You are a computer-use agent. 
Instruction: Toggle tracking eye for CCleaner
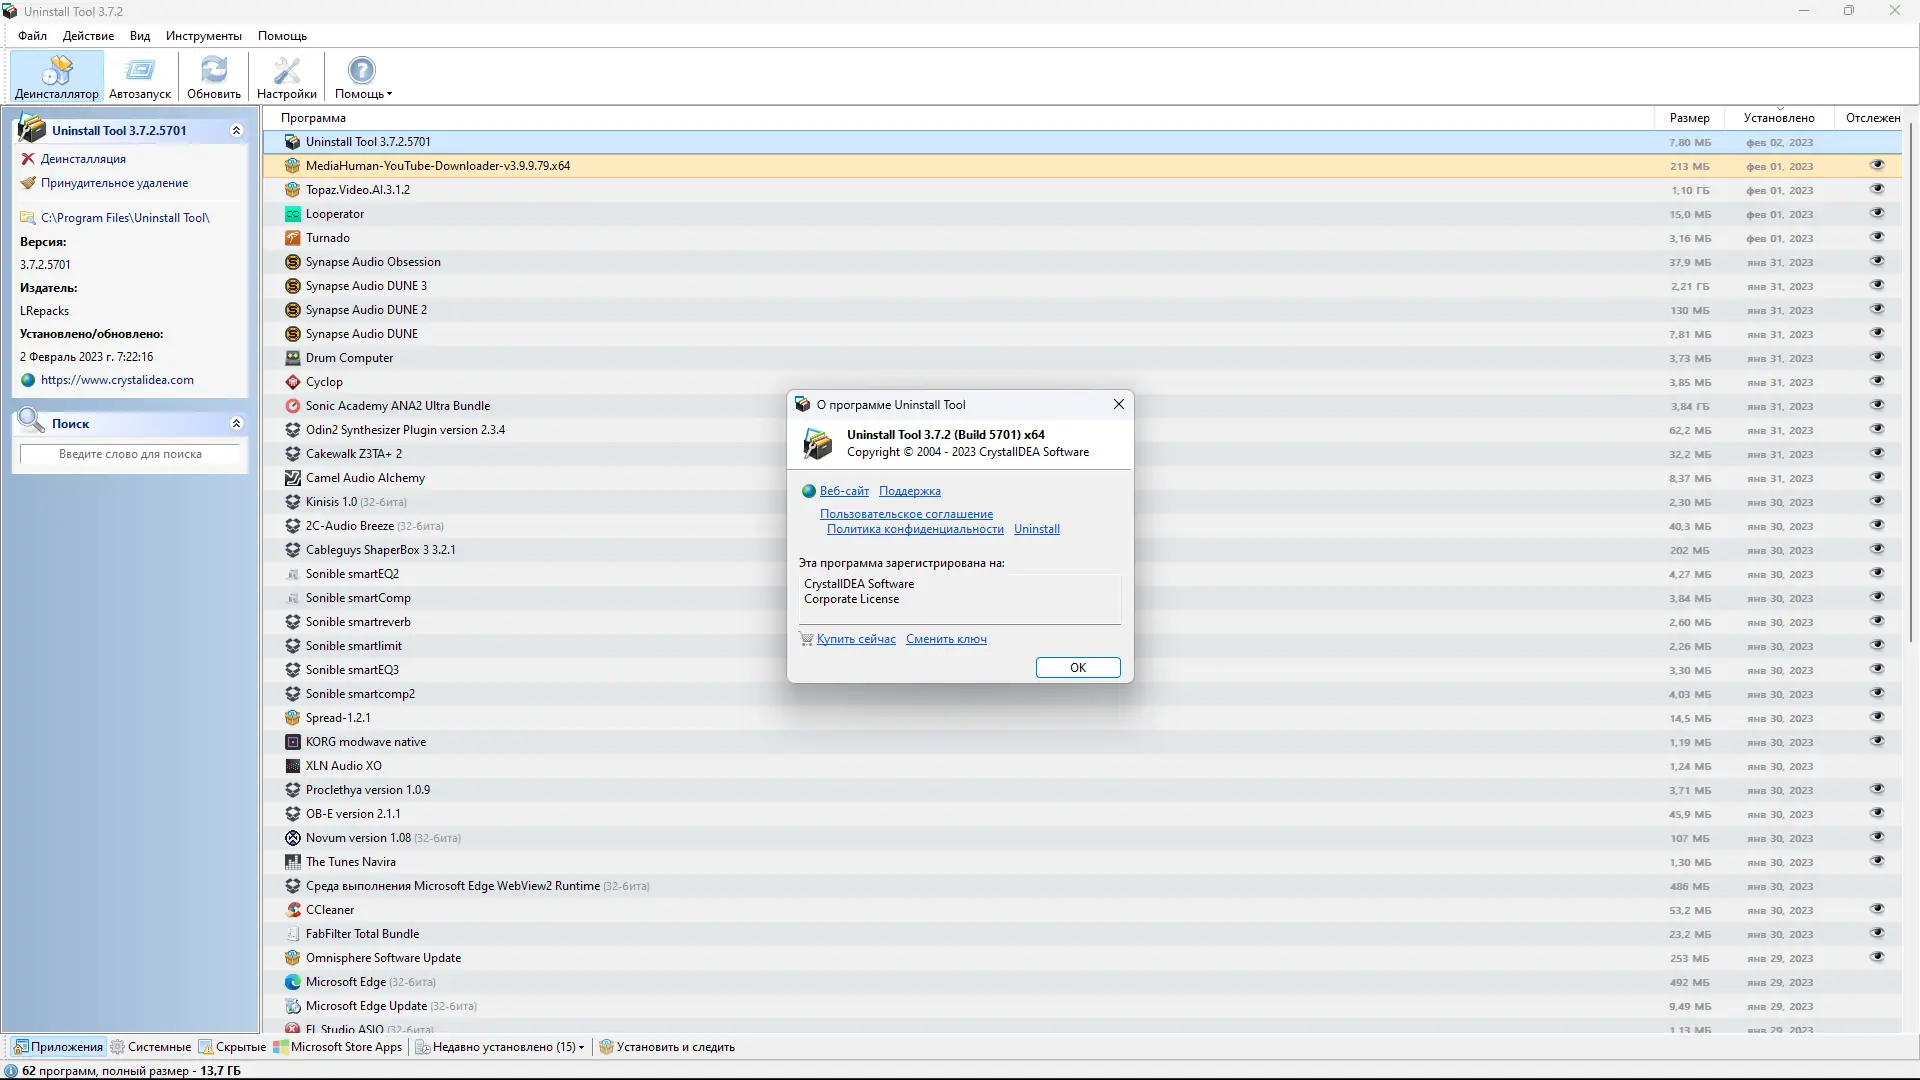click(1878, 910)
